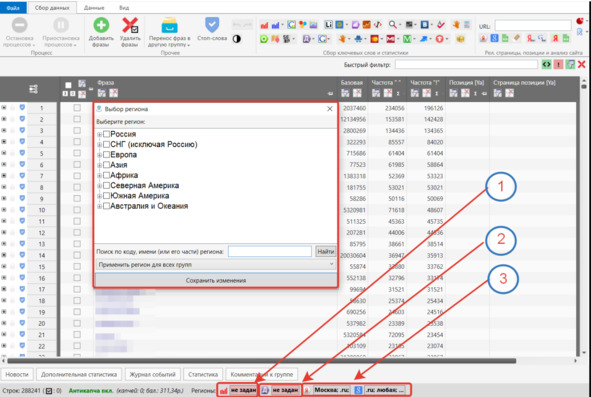Check the Австралия и Океания checkbox
The width and height of the screenshot is (591, 397).
tap(106, 206)
